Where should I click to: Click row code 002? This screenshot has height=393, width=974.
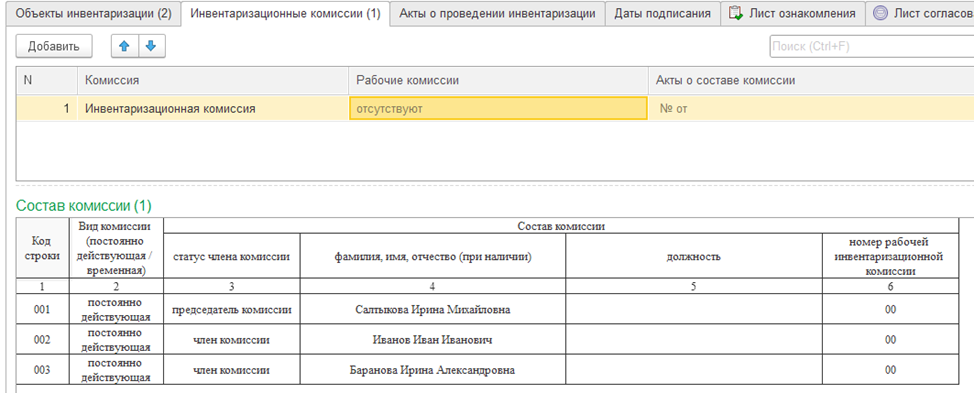[43, 340]
